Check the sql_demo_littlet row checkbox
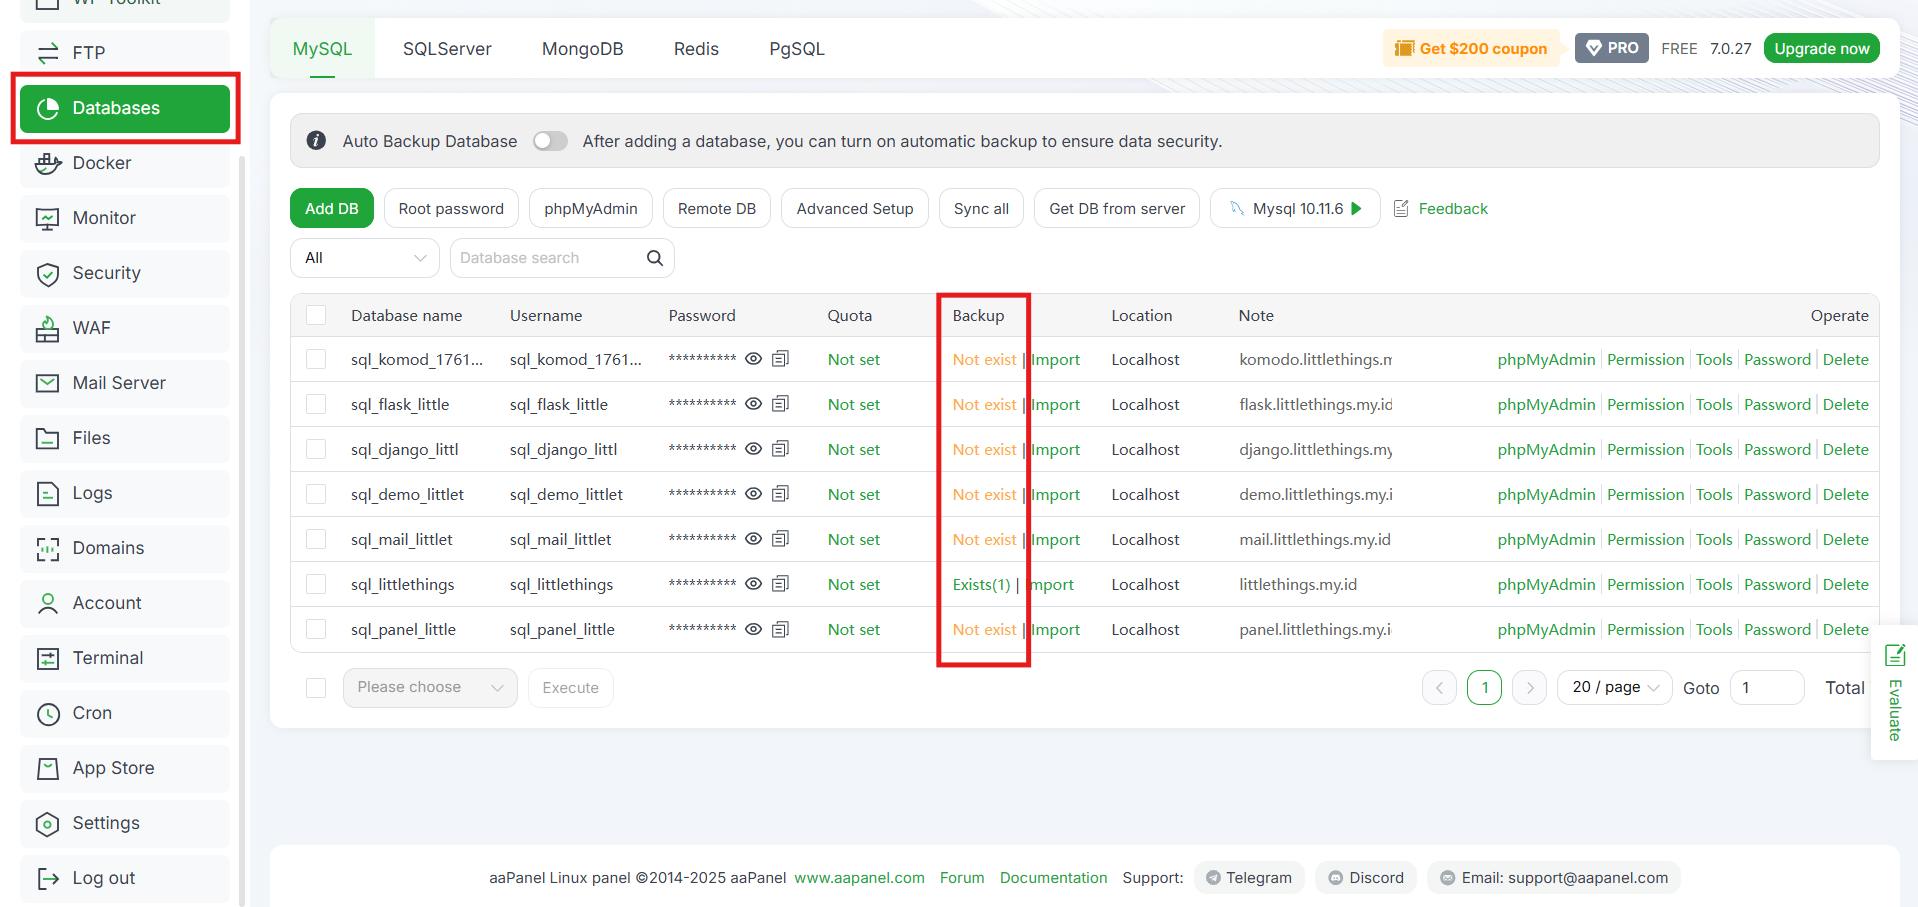This screenshot has height=907, width=1918. click(x=316, y=494)
